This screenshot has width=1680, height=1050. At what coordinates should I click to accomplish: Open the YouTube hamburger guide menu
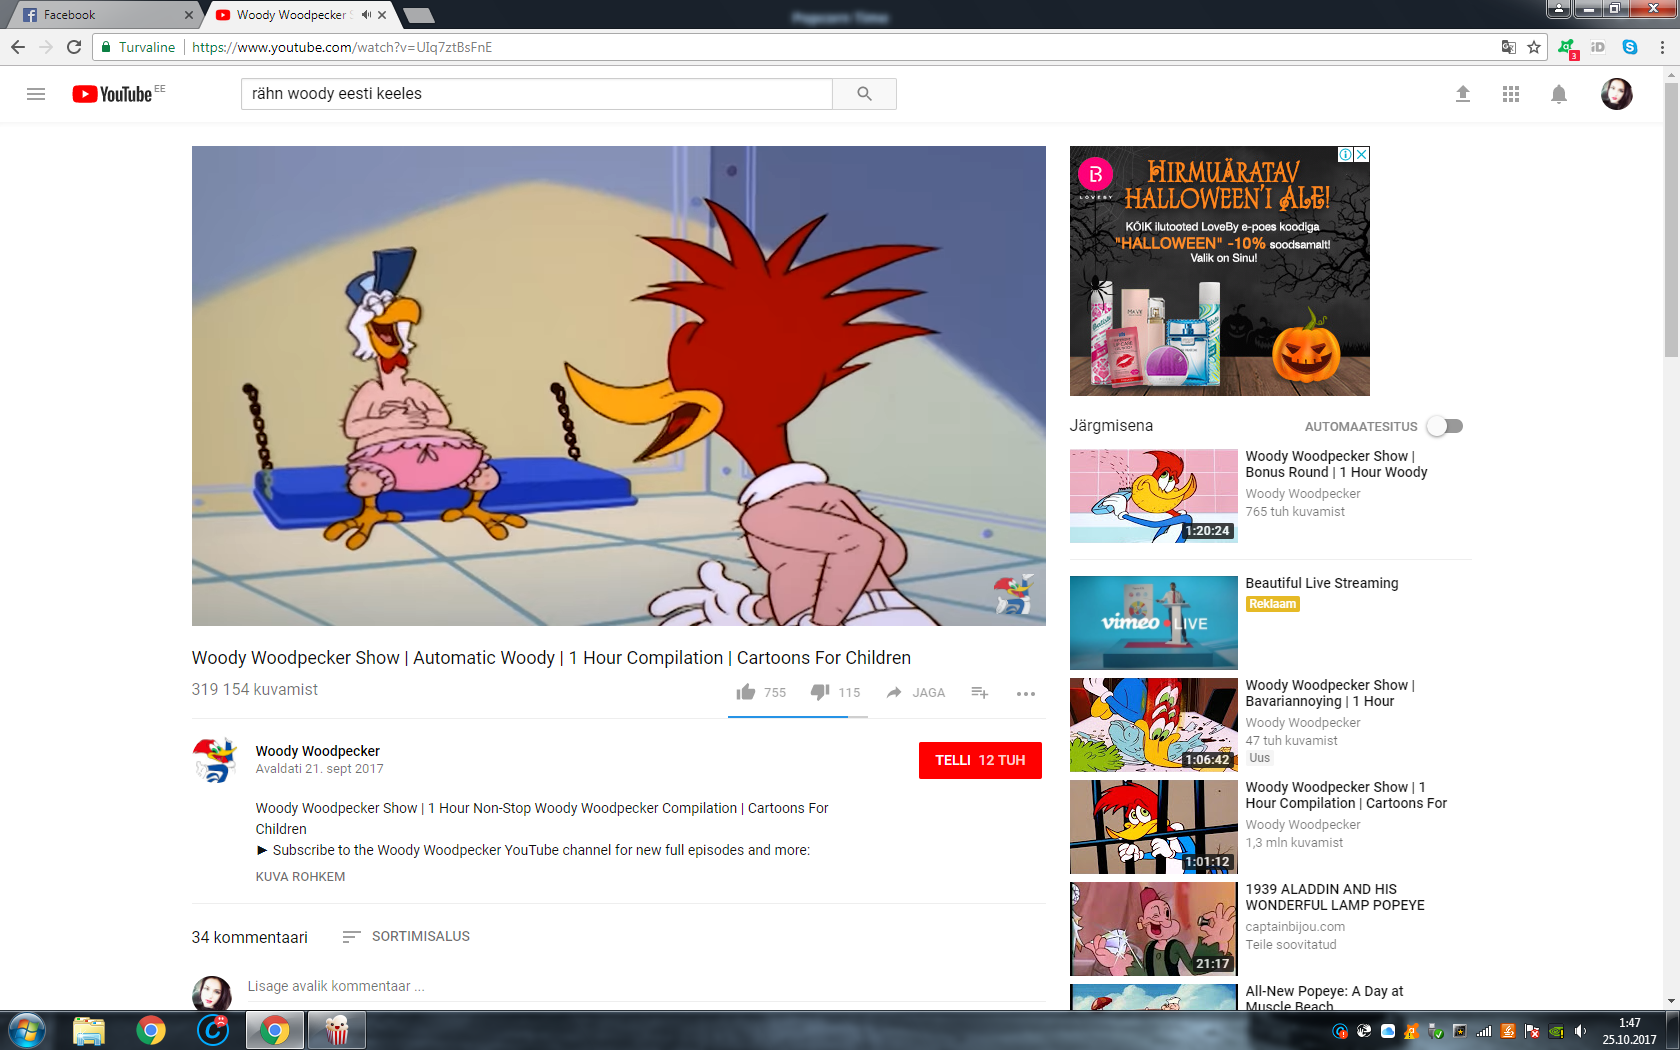click(x=36, y=94)
